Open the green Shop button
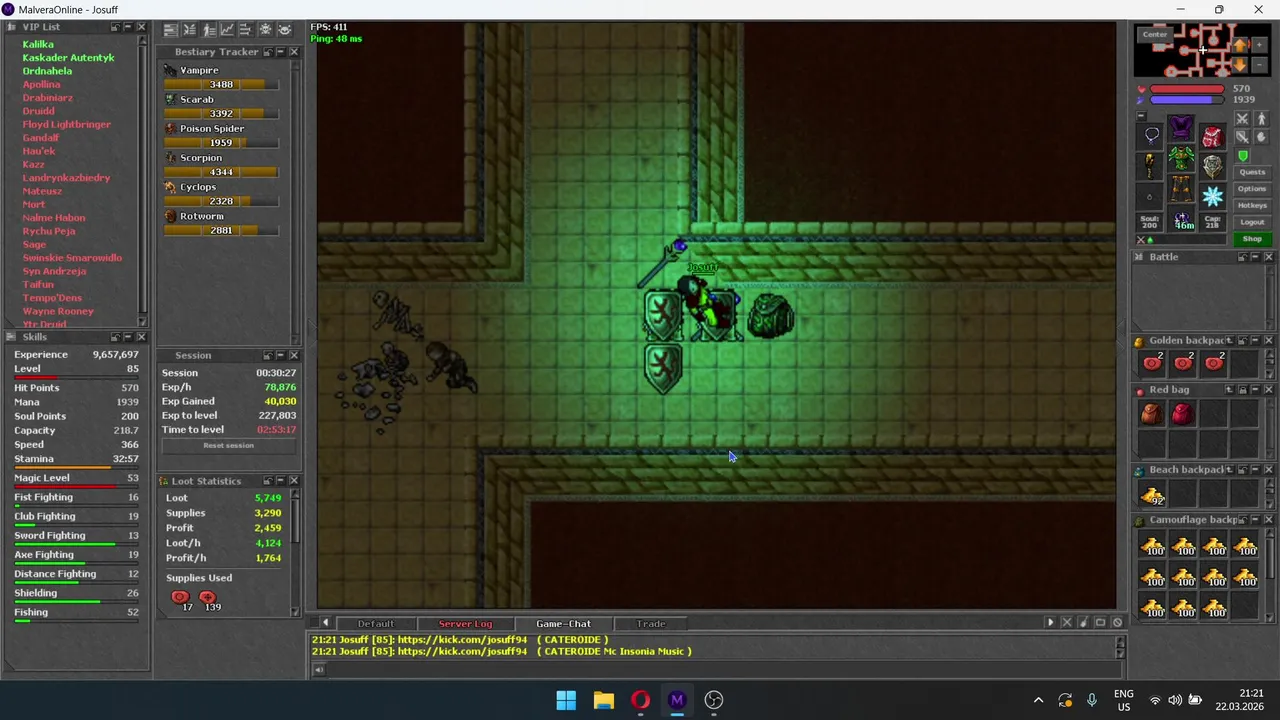 tap(1253, 239)
